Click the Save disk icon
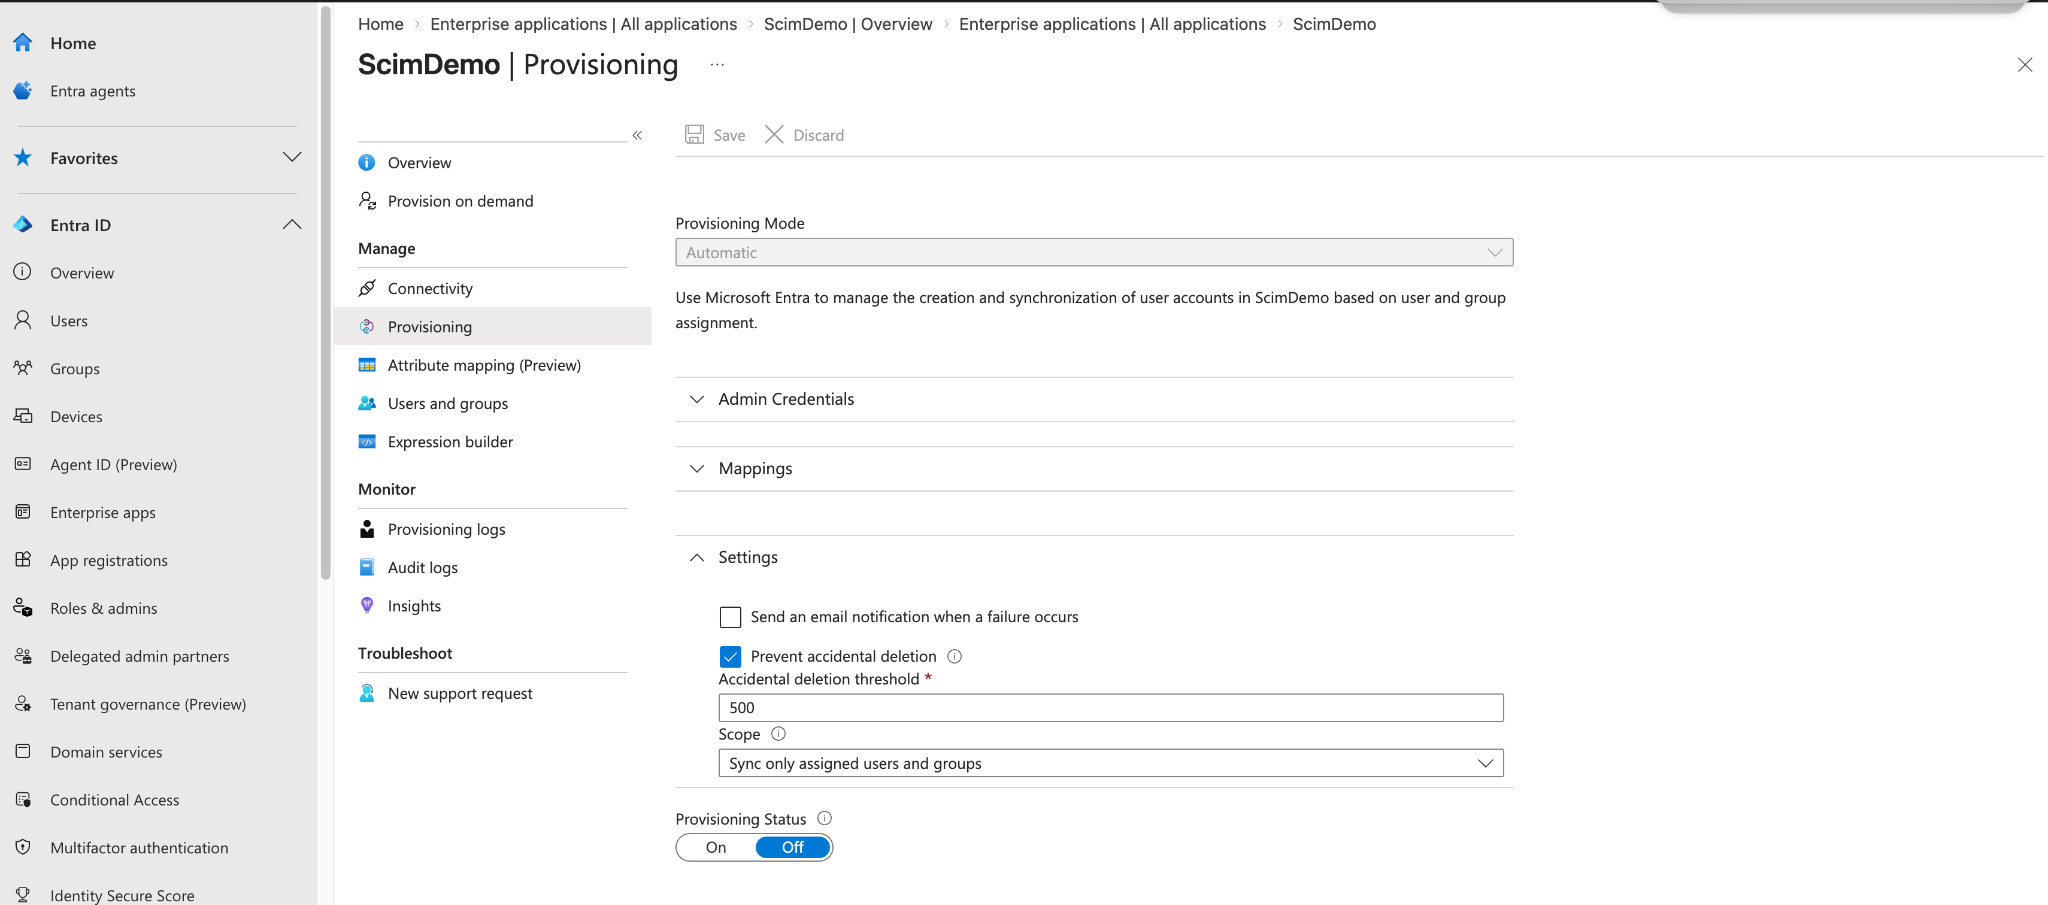The width and height of the screenshot is (2048, 905). point(694,134)
